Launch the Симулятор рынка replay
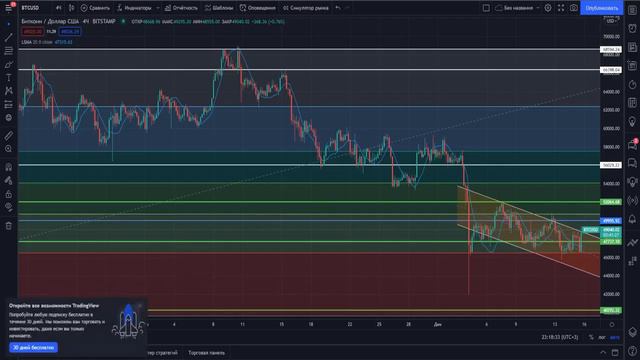The width and height of the screenshot is (640, 360). 306,8
